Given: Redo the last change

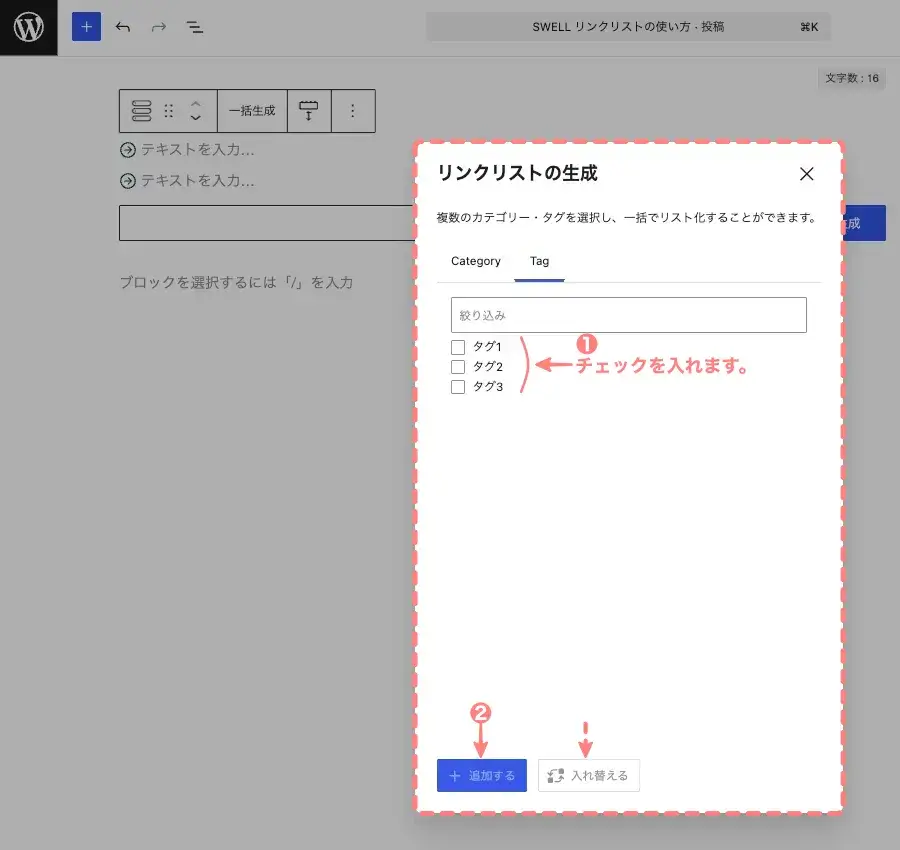Looking at the screenshot, I should coord(158,27).
